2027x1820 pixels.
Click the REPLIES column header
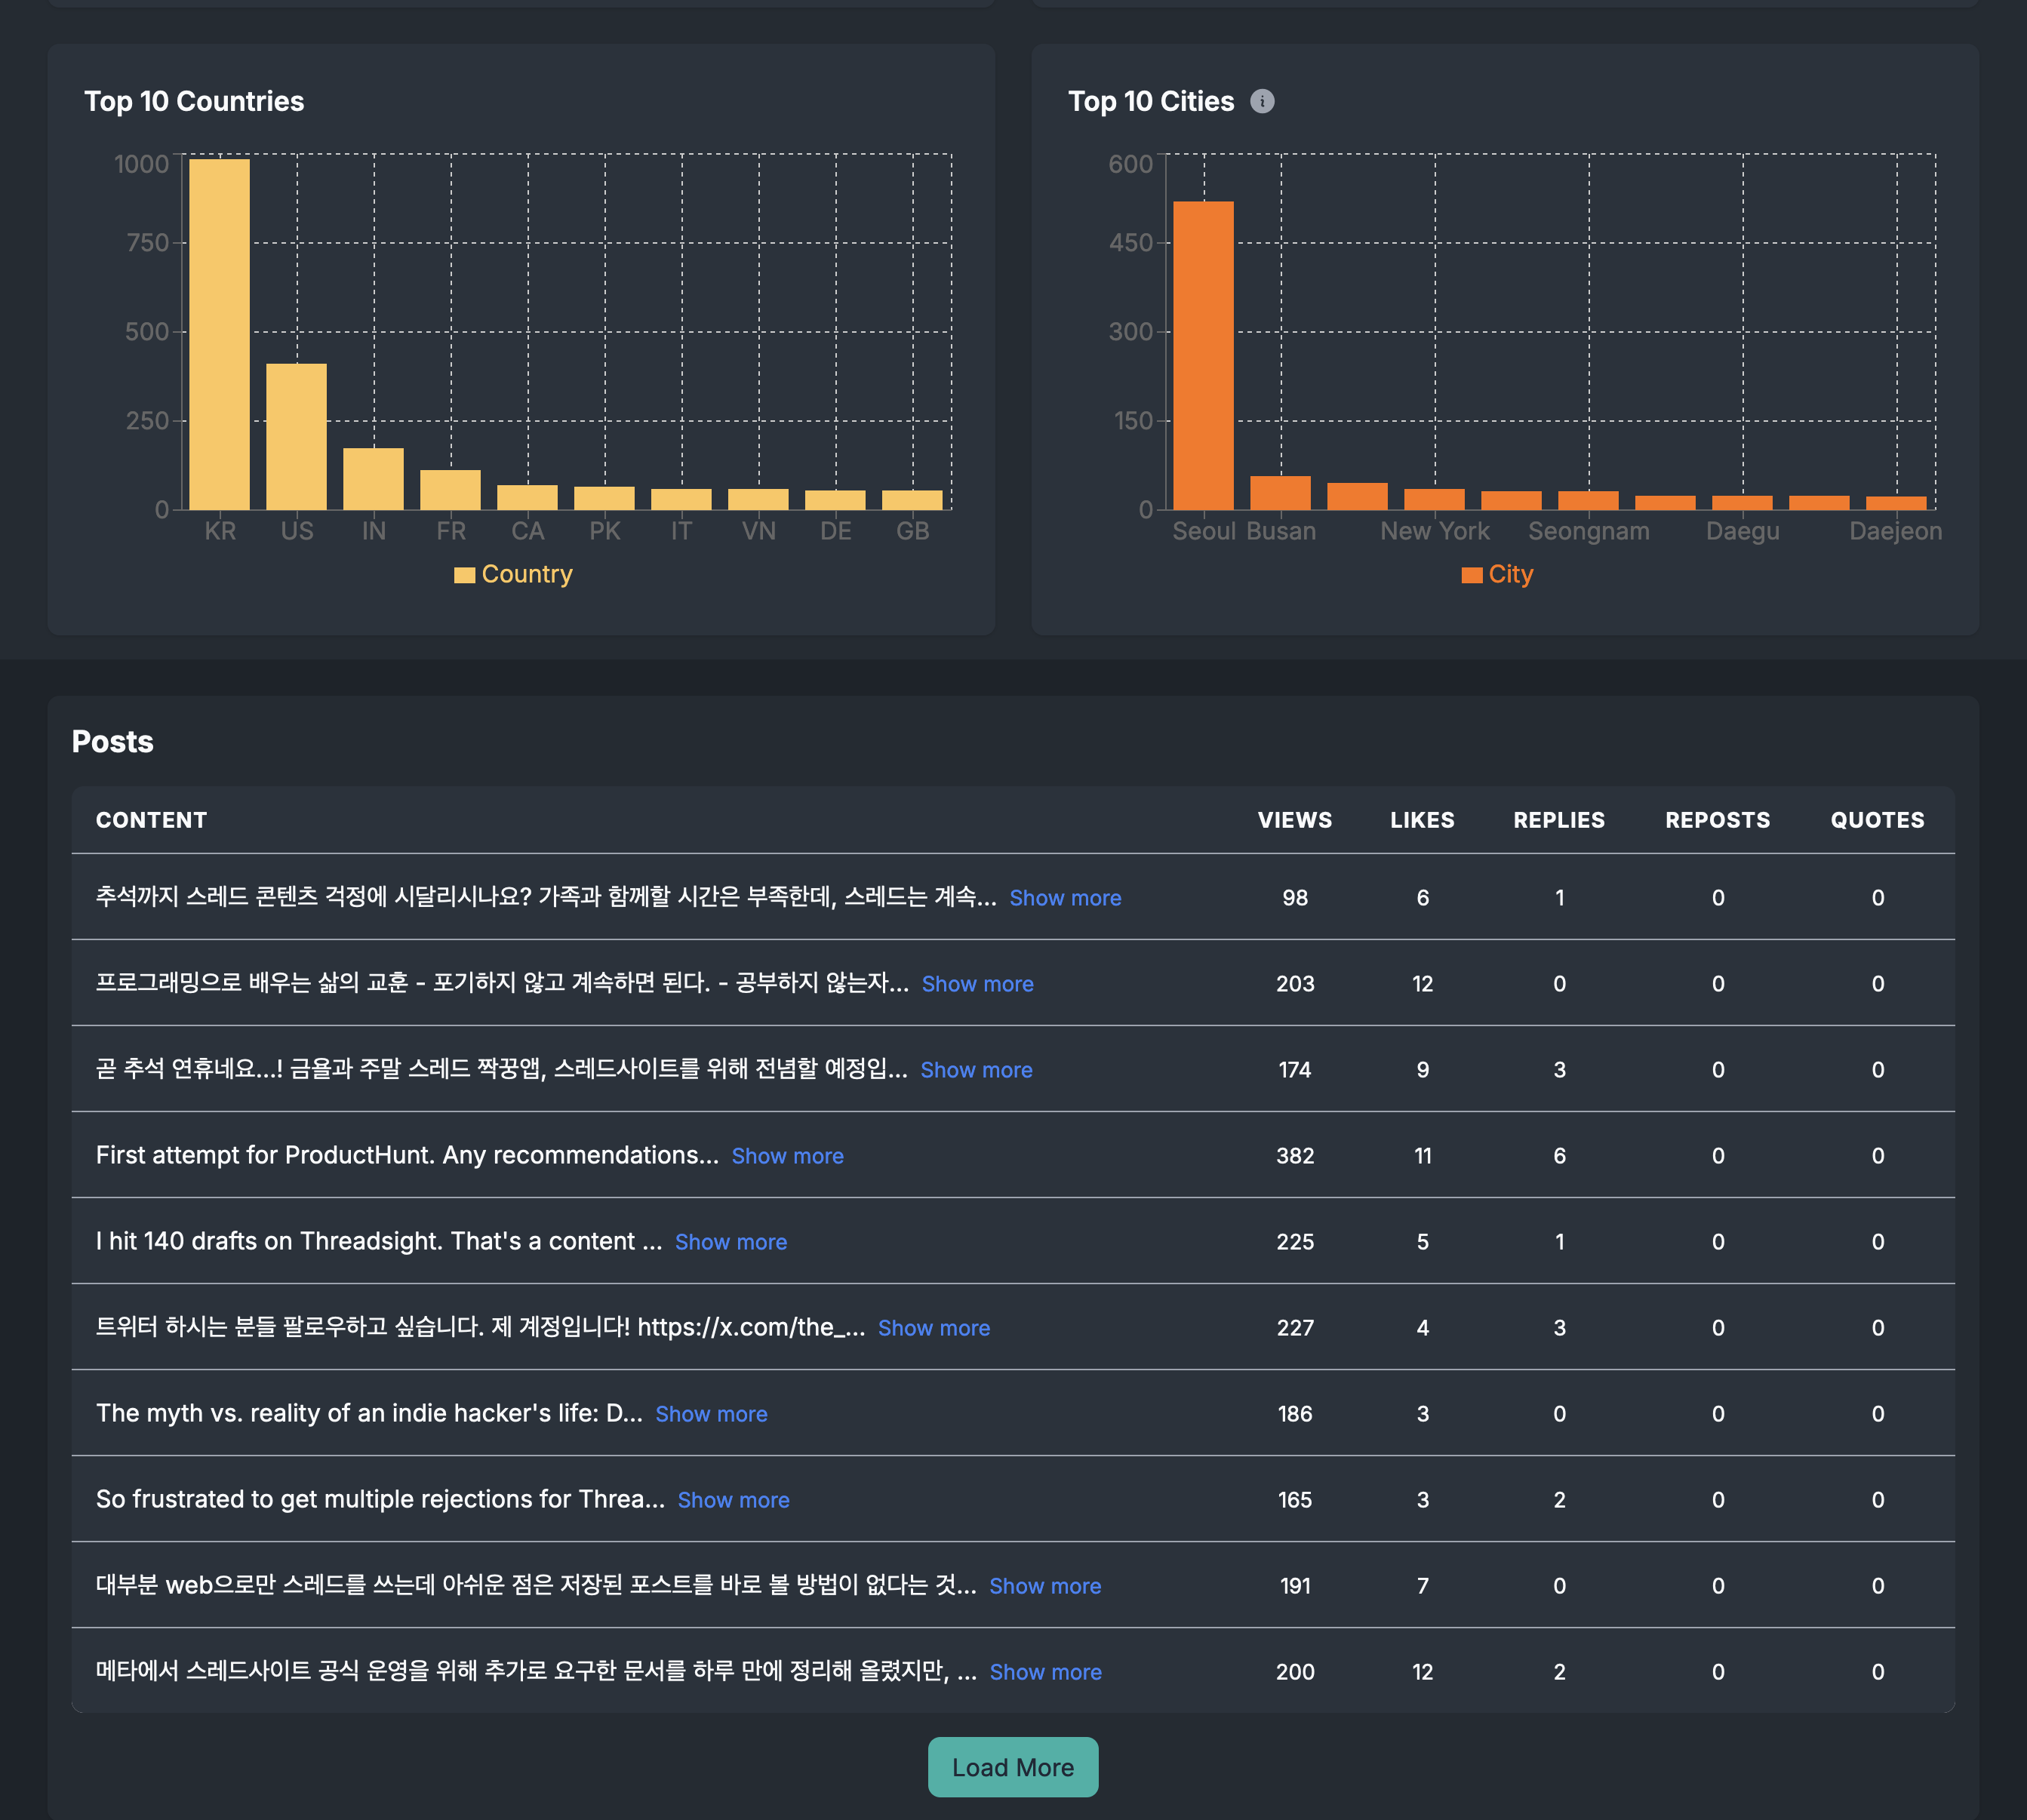(1558, 820)
